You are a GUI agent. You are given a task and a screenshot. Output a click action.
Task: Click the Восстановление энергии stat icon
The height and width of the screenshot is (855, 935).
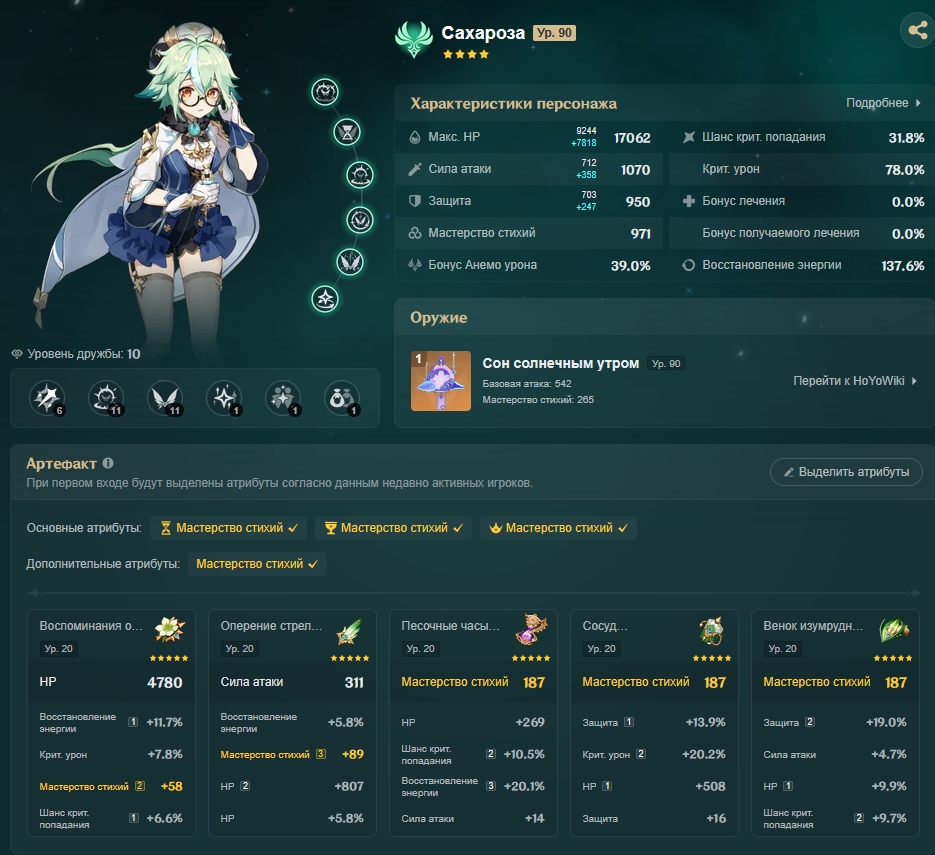click(689, 265)
